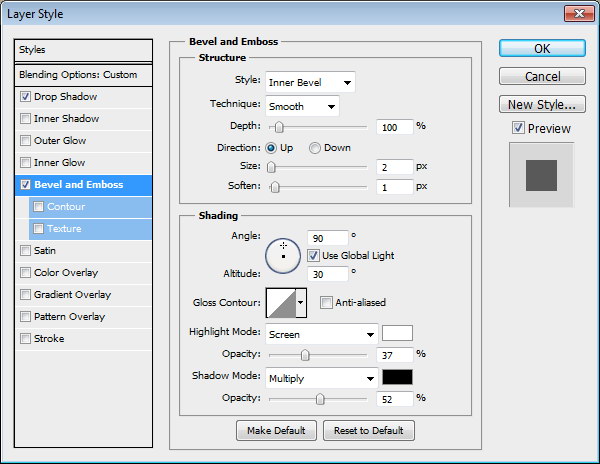Open the Highlight Mode Screen dropdown
Viewport: 600px width, 464px height.
point(321,334)
